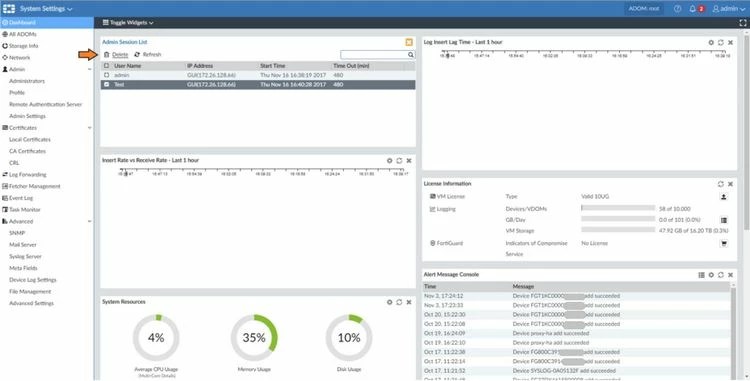The image size is (750, 381).
Task: Refresh the System Resources widget
Action: 399,302
